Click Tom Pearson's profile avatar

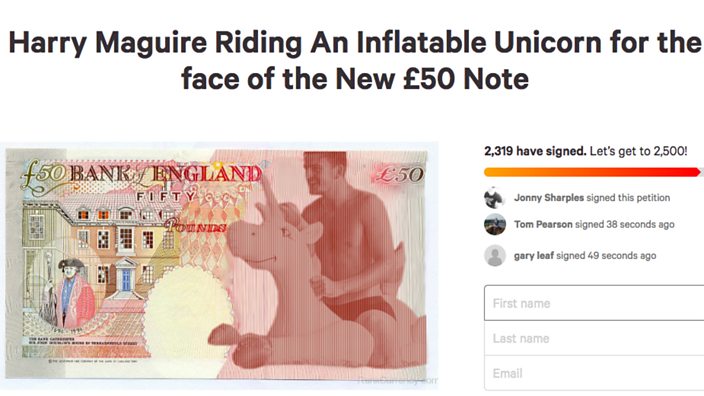click(x=495, y=224)
